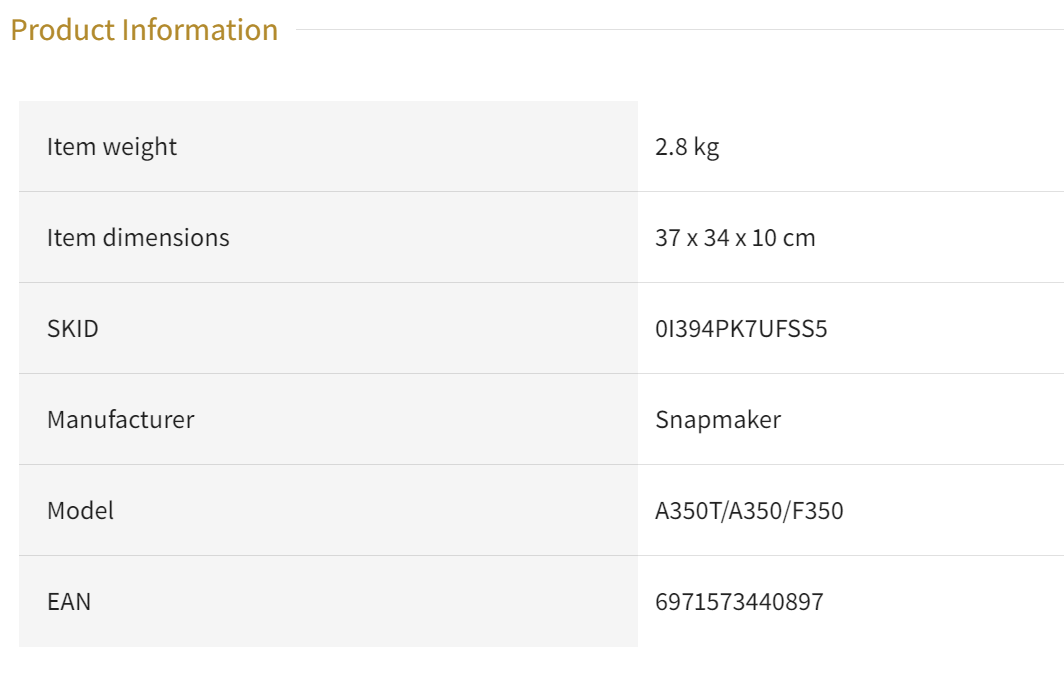Click the 'cm' unit text
1064x687 pixels.
[799, 238]
